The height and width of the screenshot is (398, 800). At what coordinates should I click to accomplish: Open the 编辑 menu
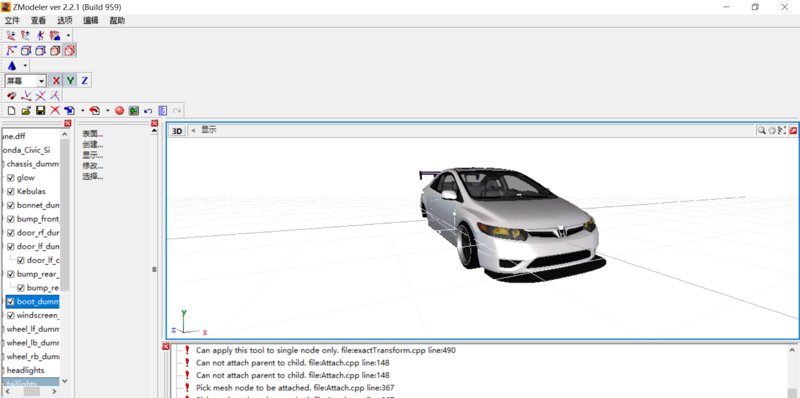pyautogui.click(x=91, y=20)
